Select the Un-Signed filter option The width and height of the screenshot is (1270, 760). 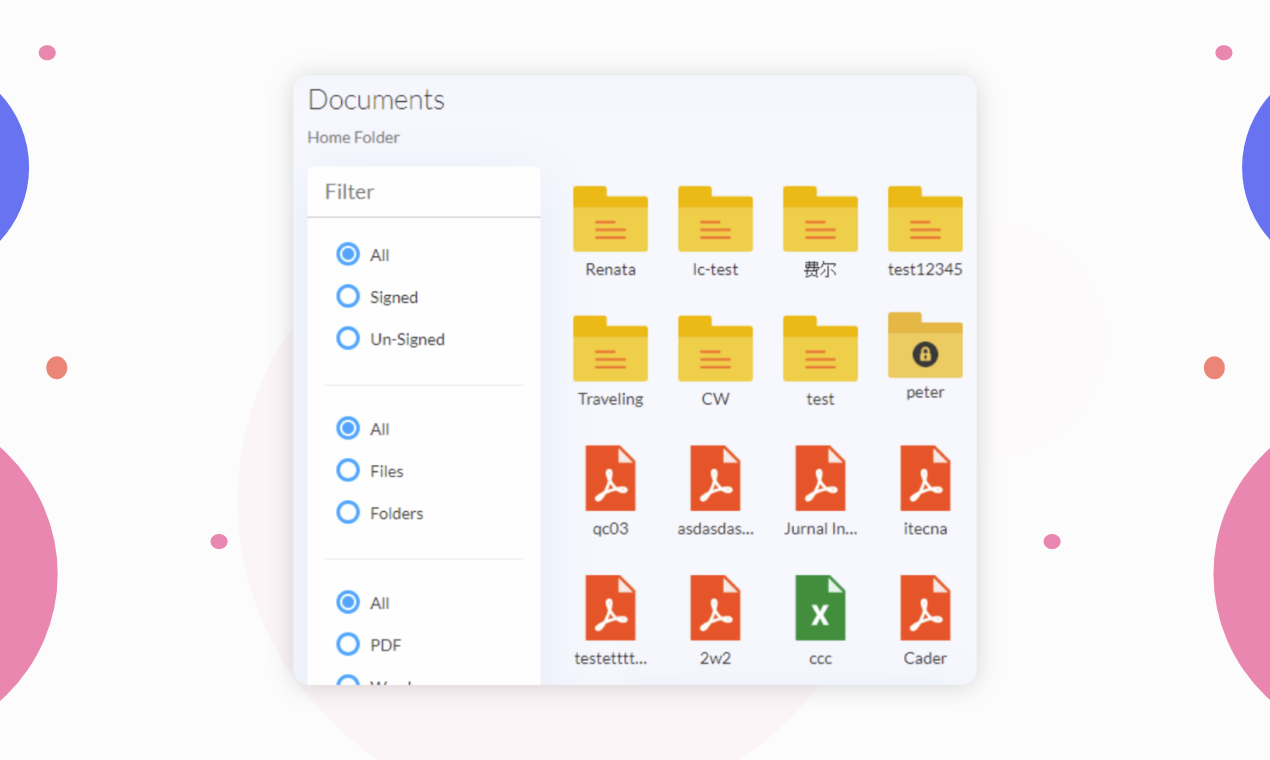pos(348,339)
